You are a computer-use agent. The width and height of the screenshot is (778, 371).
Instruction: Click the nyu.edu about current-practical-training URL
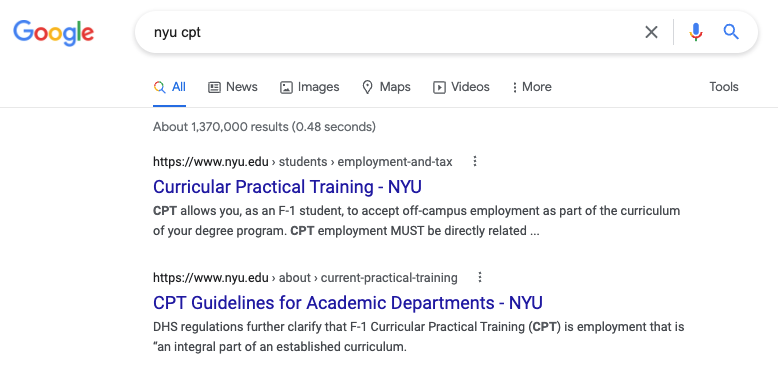(305, 278)
